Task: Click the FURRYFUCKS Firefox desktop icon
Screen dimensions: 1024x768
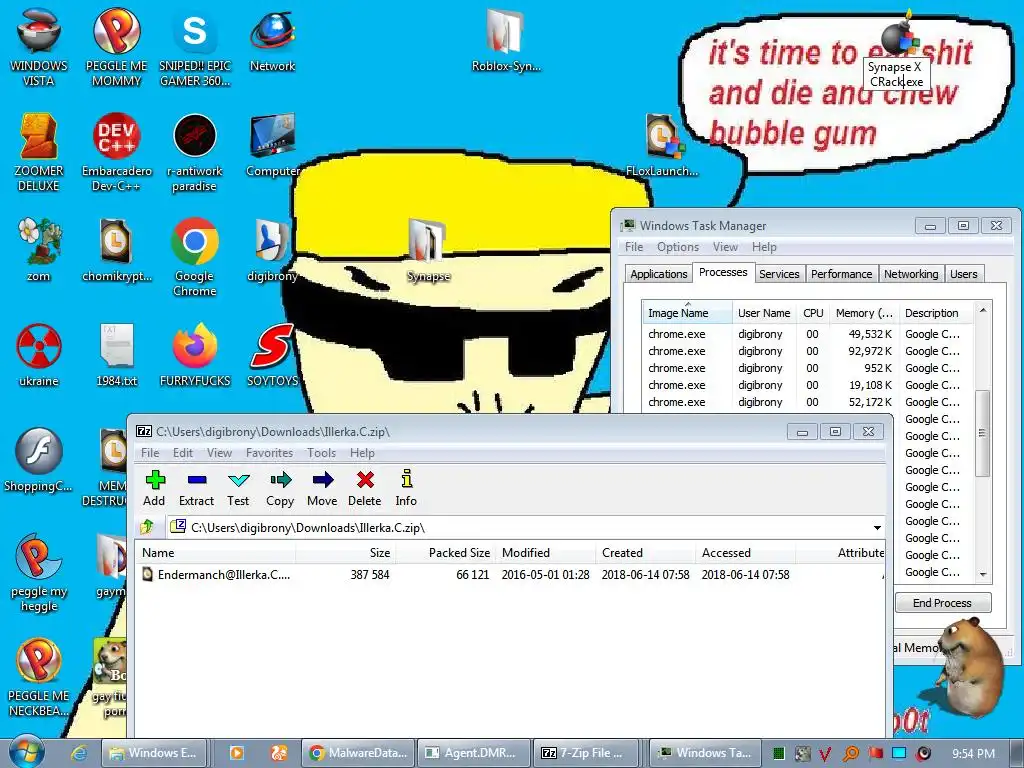Action: (x=195, y=356)
